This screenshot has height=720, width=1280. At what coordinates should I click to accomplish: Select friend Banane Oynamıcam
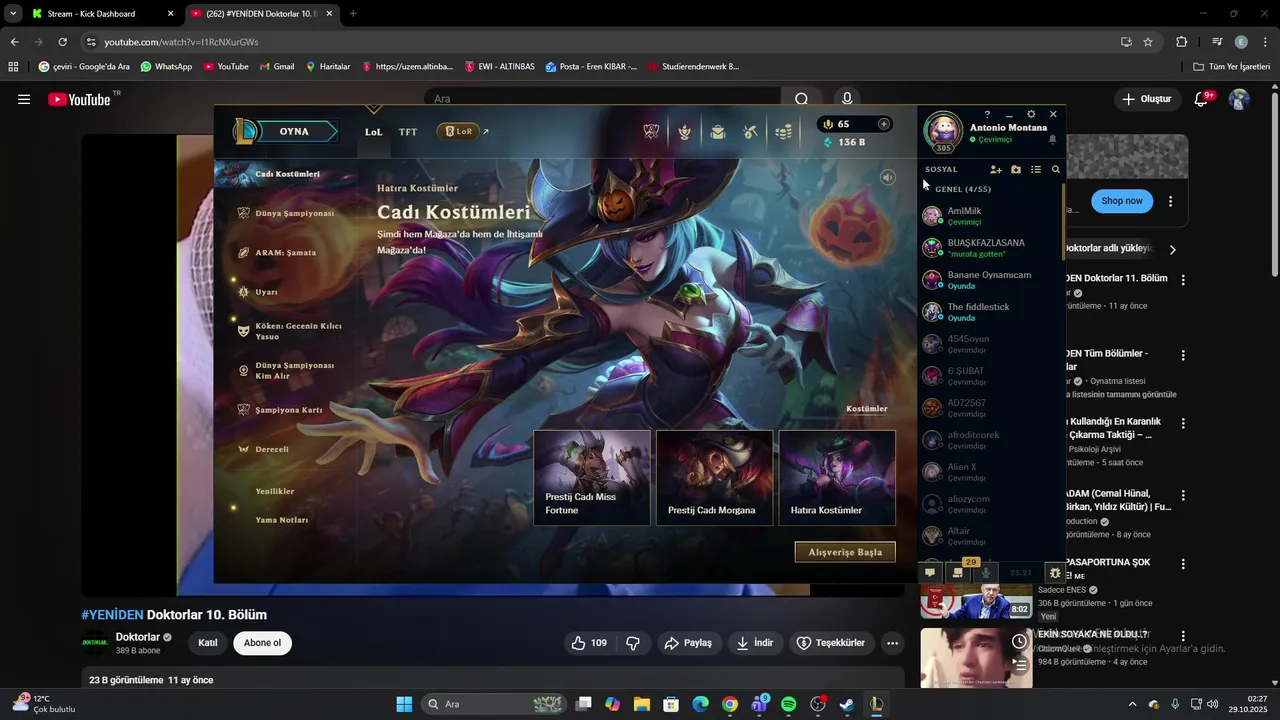click(x=988, y=280)
